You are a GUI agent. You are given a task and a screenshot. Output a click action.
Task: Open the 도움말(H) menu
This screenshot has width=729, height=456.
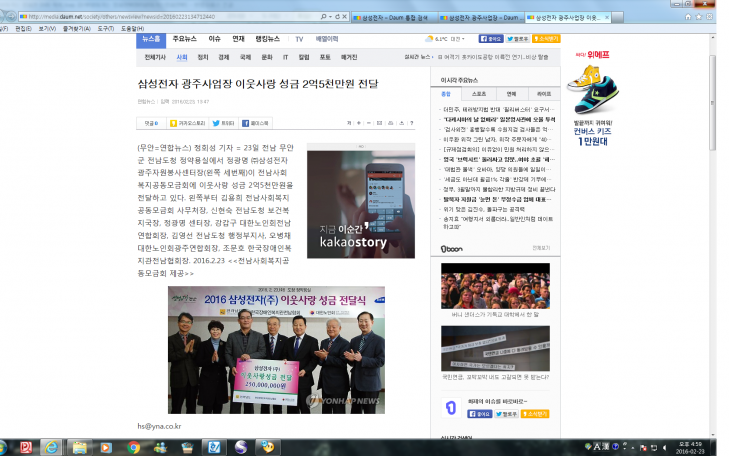click(133, 29)
